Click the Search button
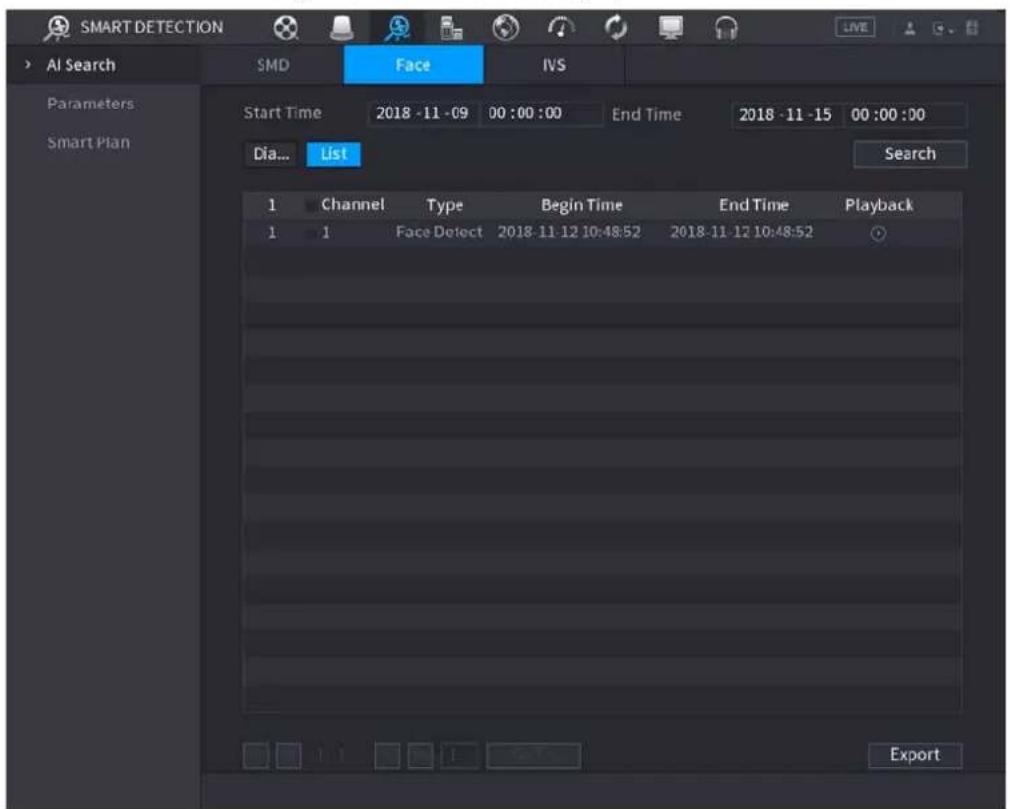Screen dimensions: 1010x809 [x=910, y=154]
